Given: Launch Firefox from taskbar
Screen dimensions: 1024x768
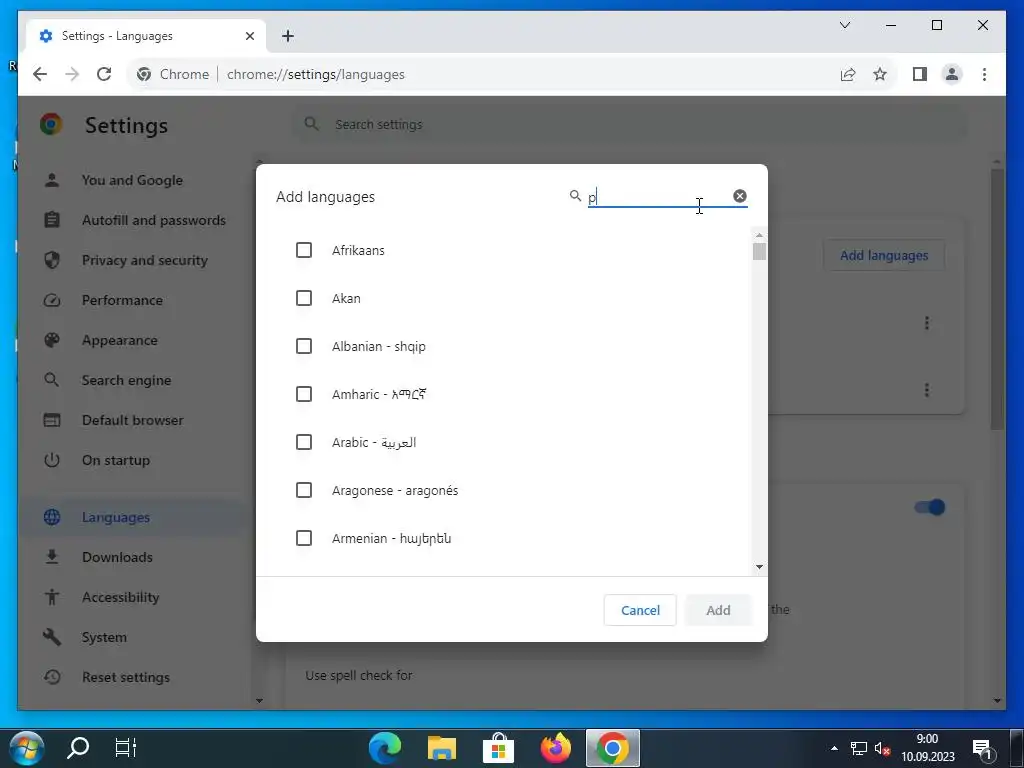Looking at the screenshot, I should [x=555, y=748].
